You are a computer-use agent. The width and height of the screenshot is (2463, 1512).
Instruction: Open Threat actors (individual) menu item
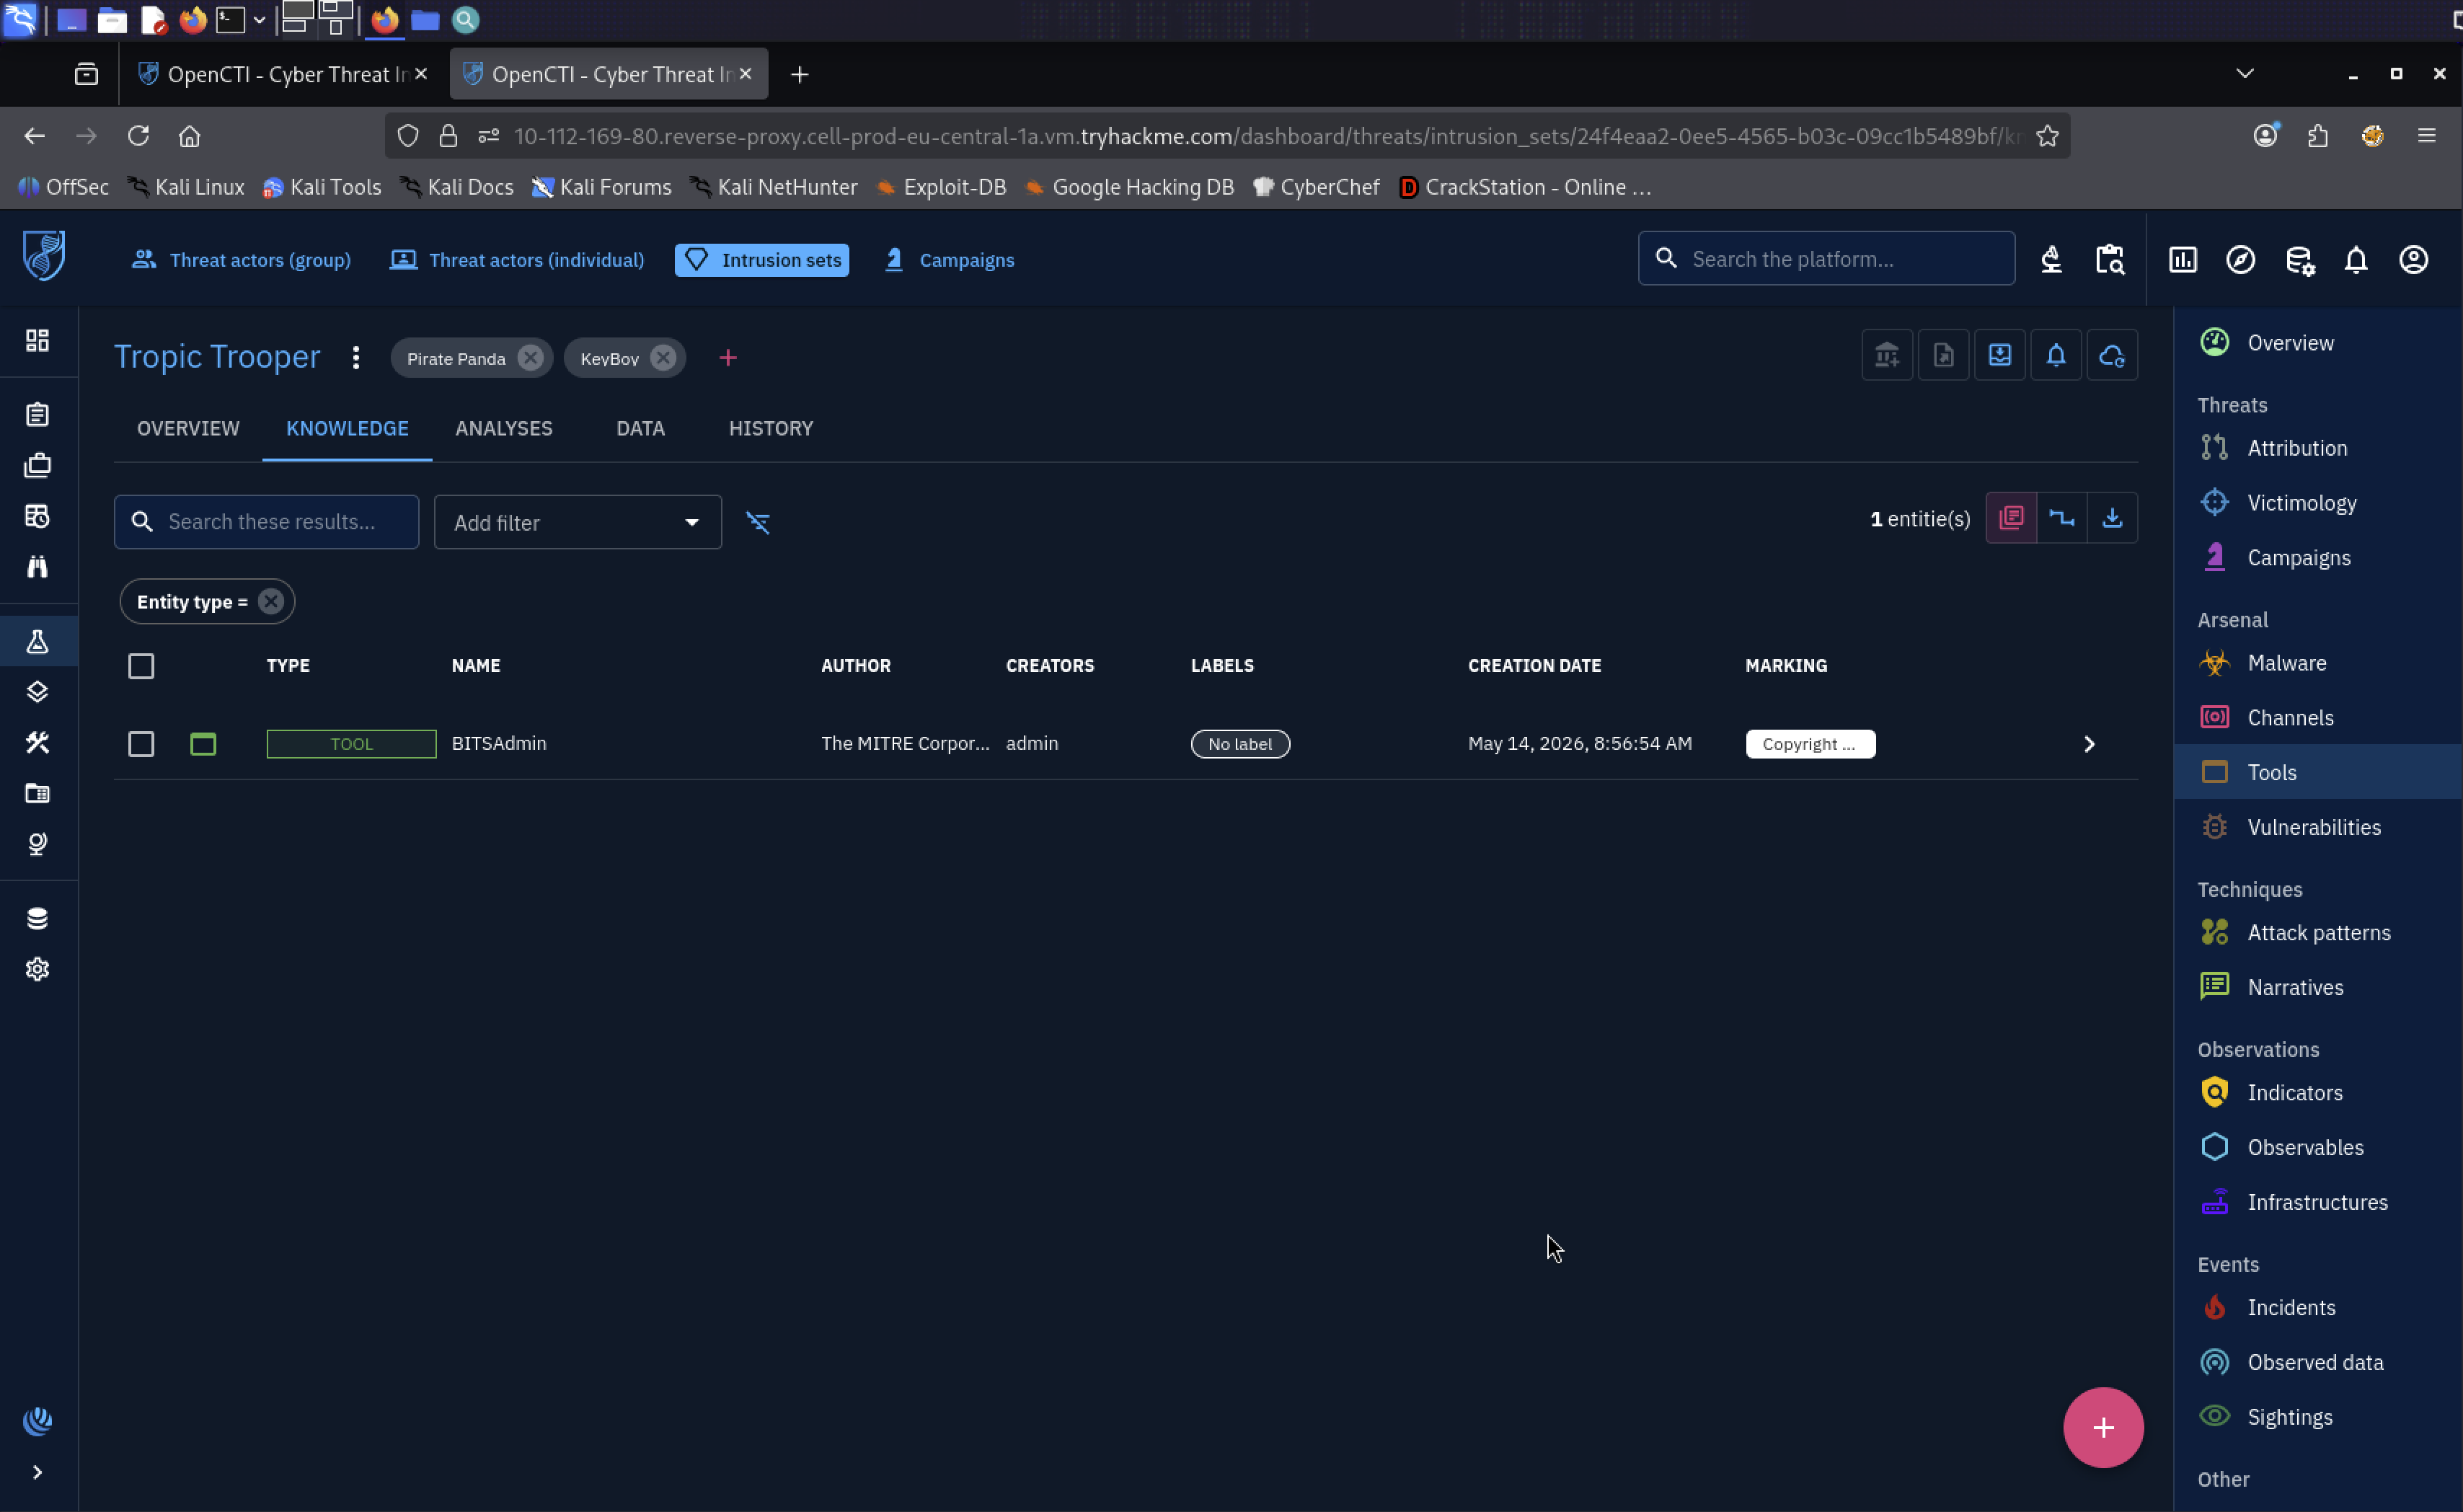[517, 260]
